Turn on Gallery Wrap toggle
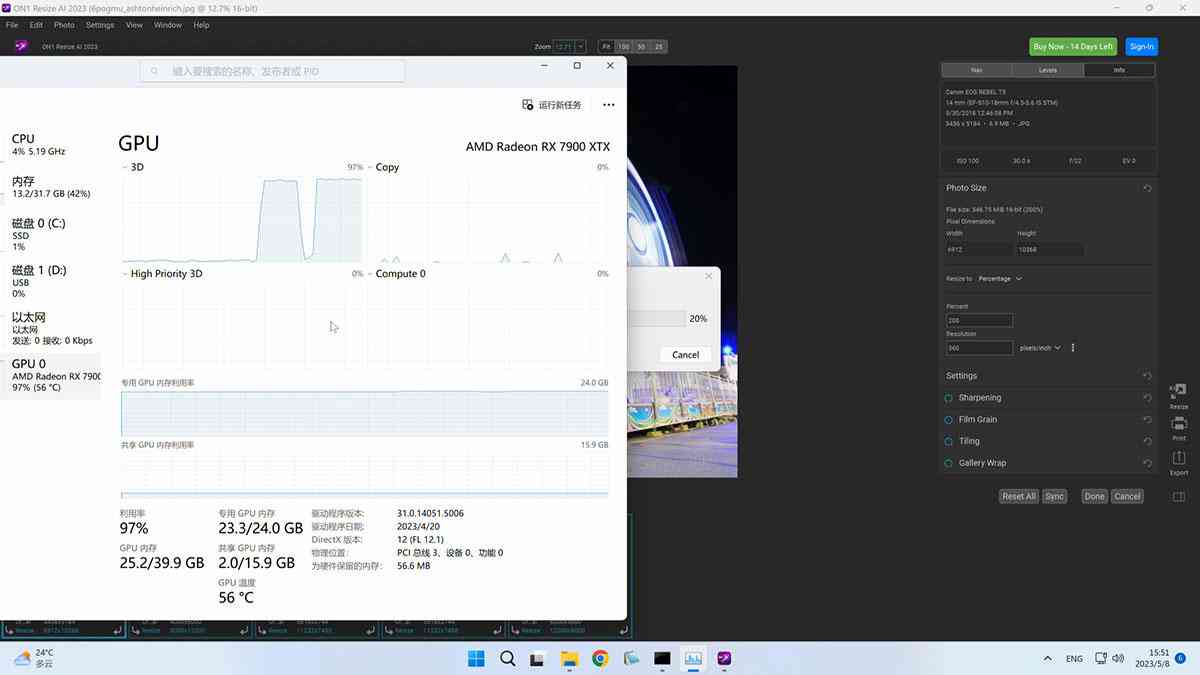This screenshot has width=1200, height=675. [949, 463]
